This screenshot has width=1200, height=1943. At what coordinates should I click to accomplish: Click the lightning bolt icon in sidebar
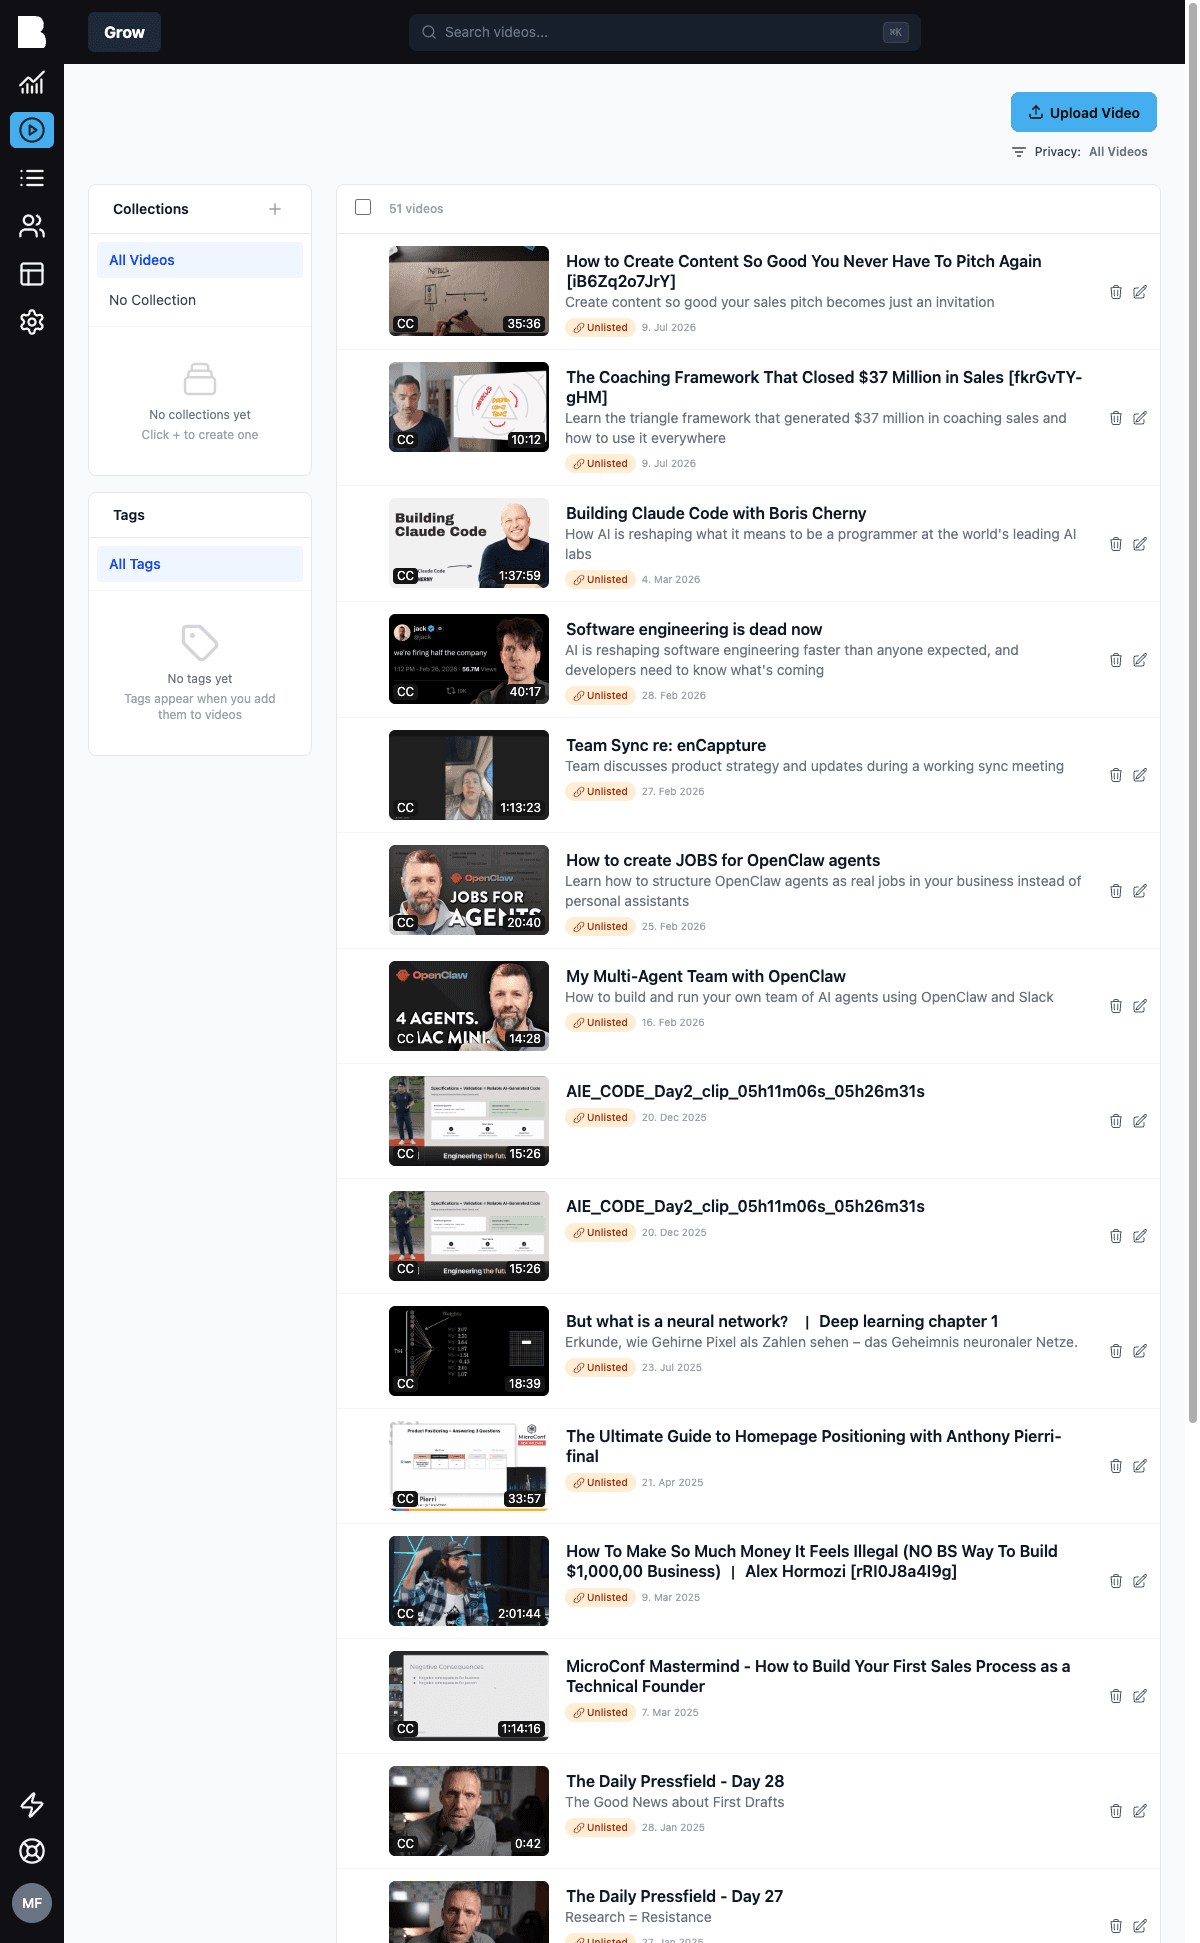coord(32,1805)
